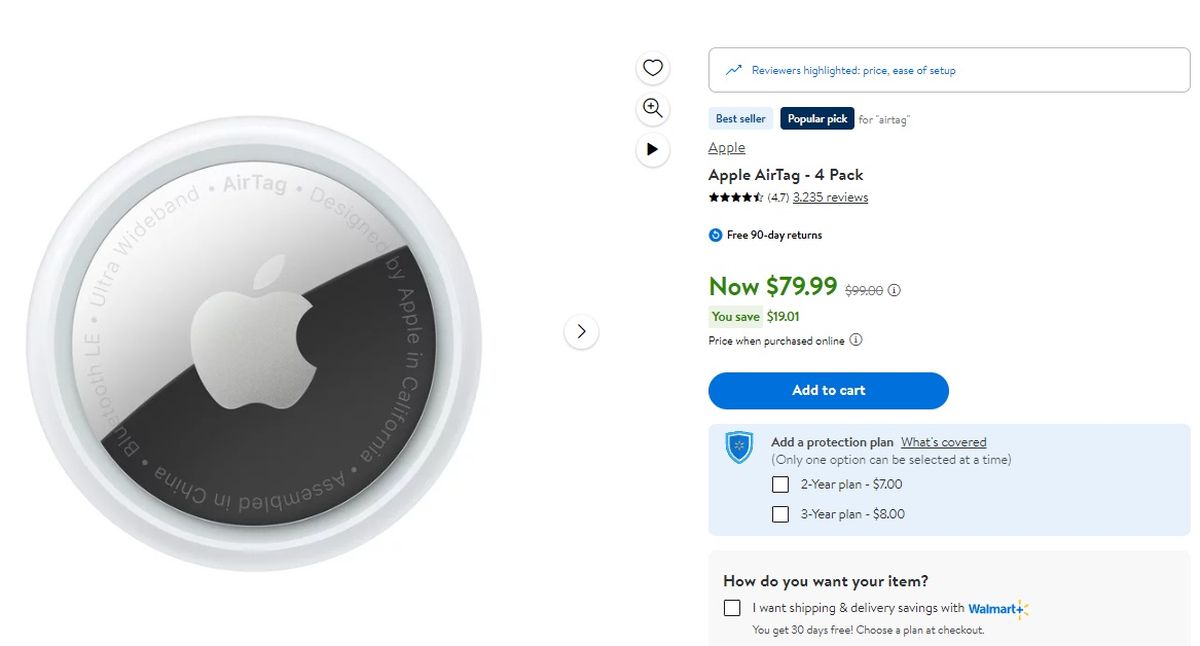Click the Best seller badge
The width and height of the screenshot is (1200, 646).
(740, 119)
